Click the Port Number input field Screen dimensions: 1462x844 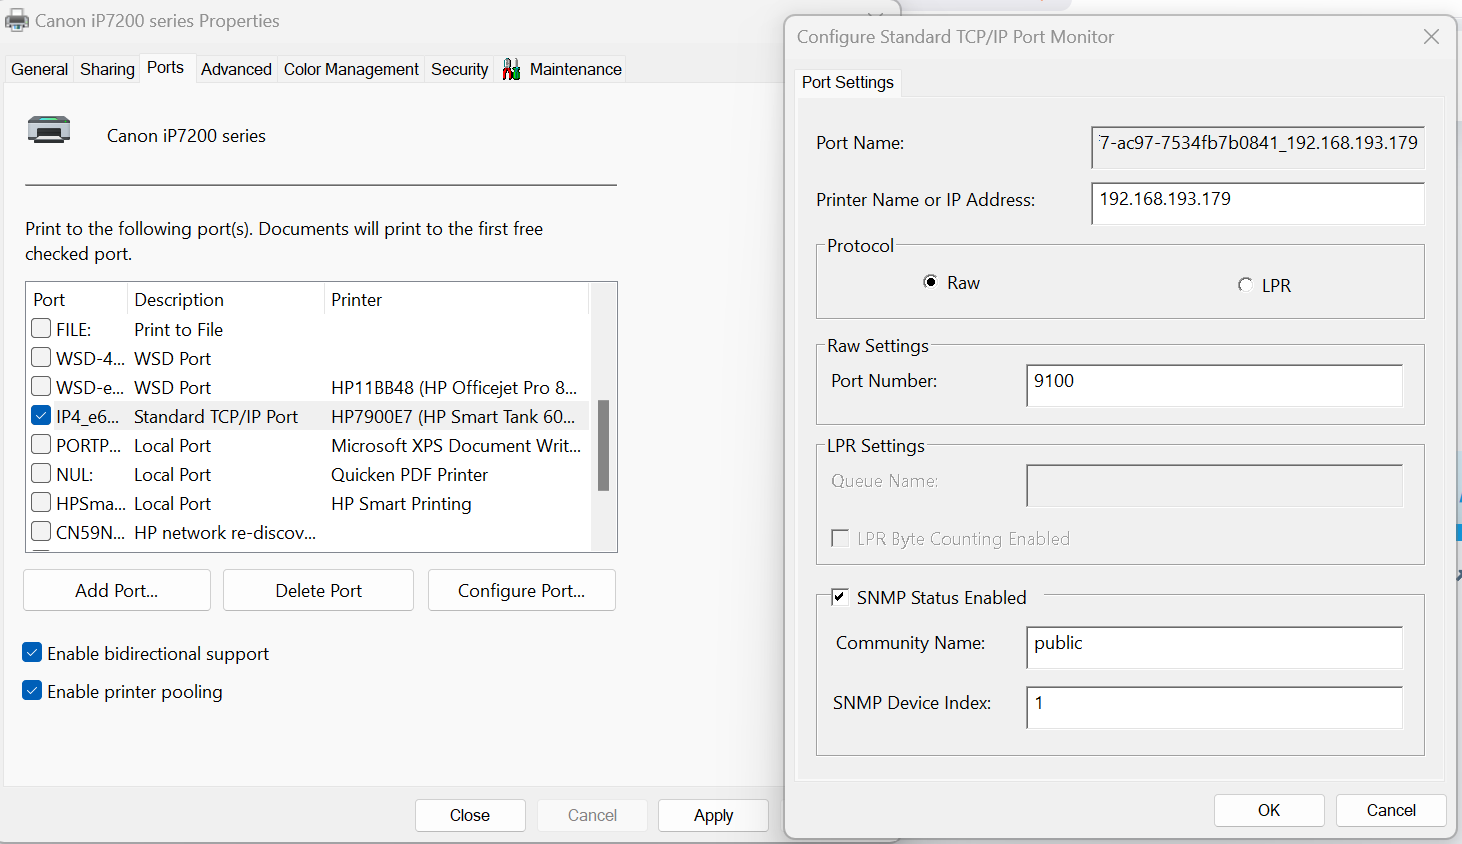pyautogui.click(x=1213, y=385)
